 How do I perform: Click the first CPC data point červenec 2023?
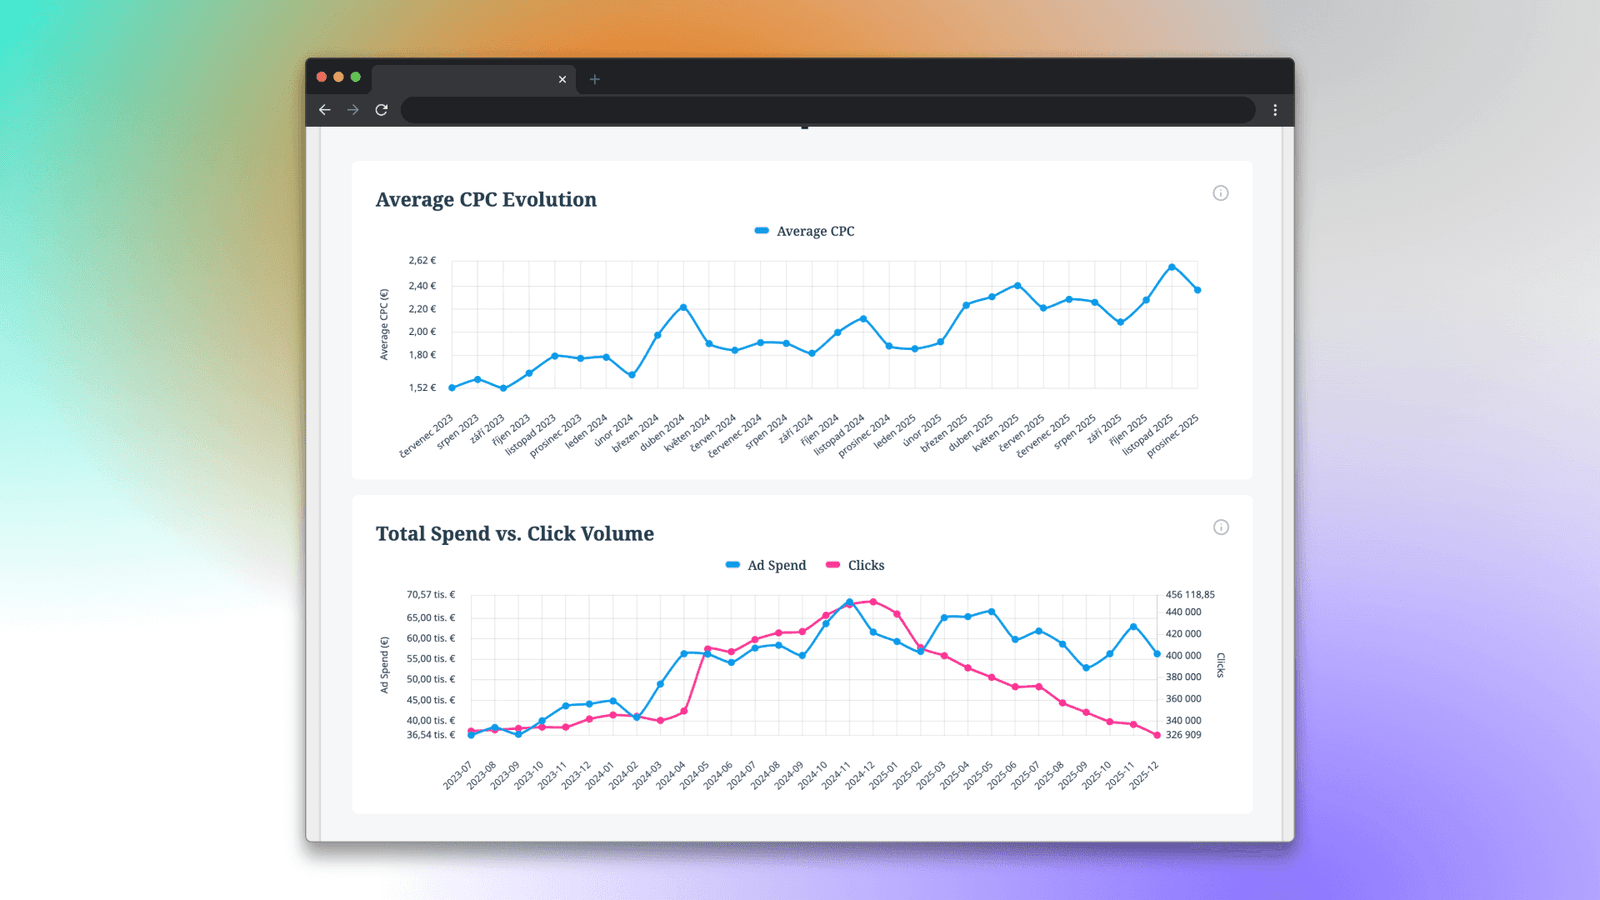452,388
